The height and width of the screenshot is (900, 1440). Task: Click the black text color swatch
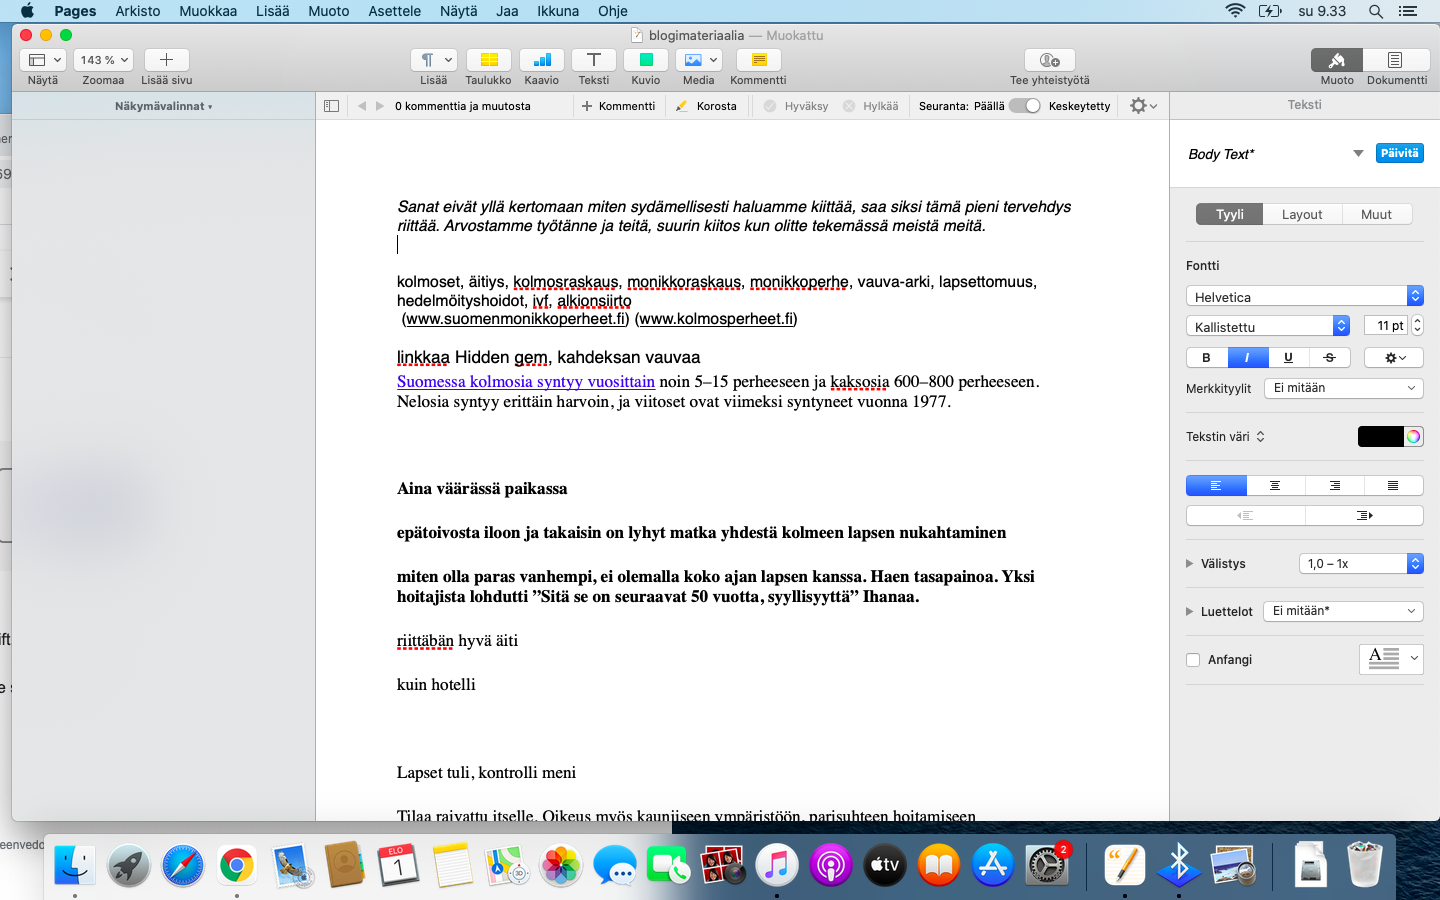[1380, 437]
